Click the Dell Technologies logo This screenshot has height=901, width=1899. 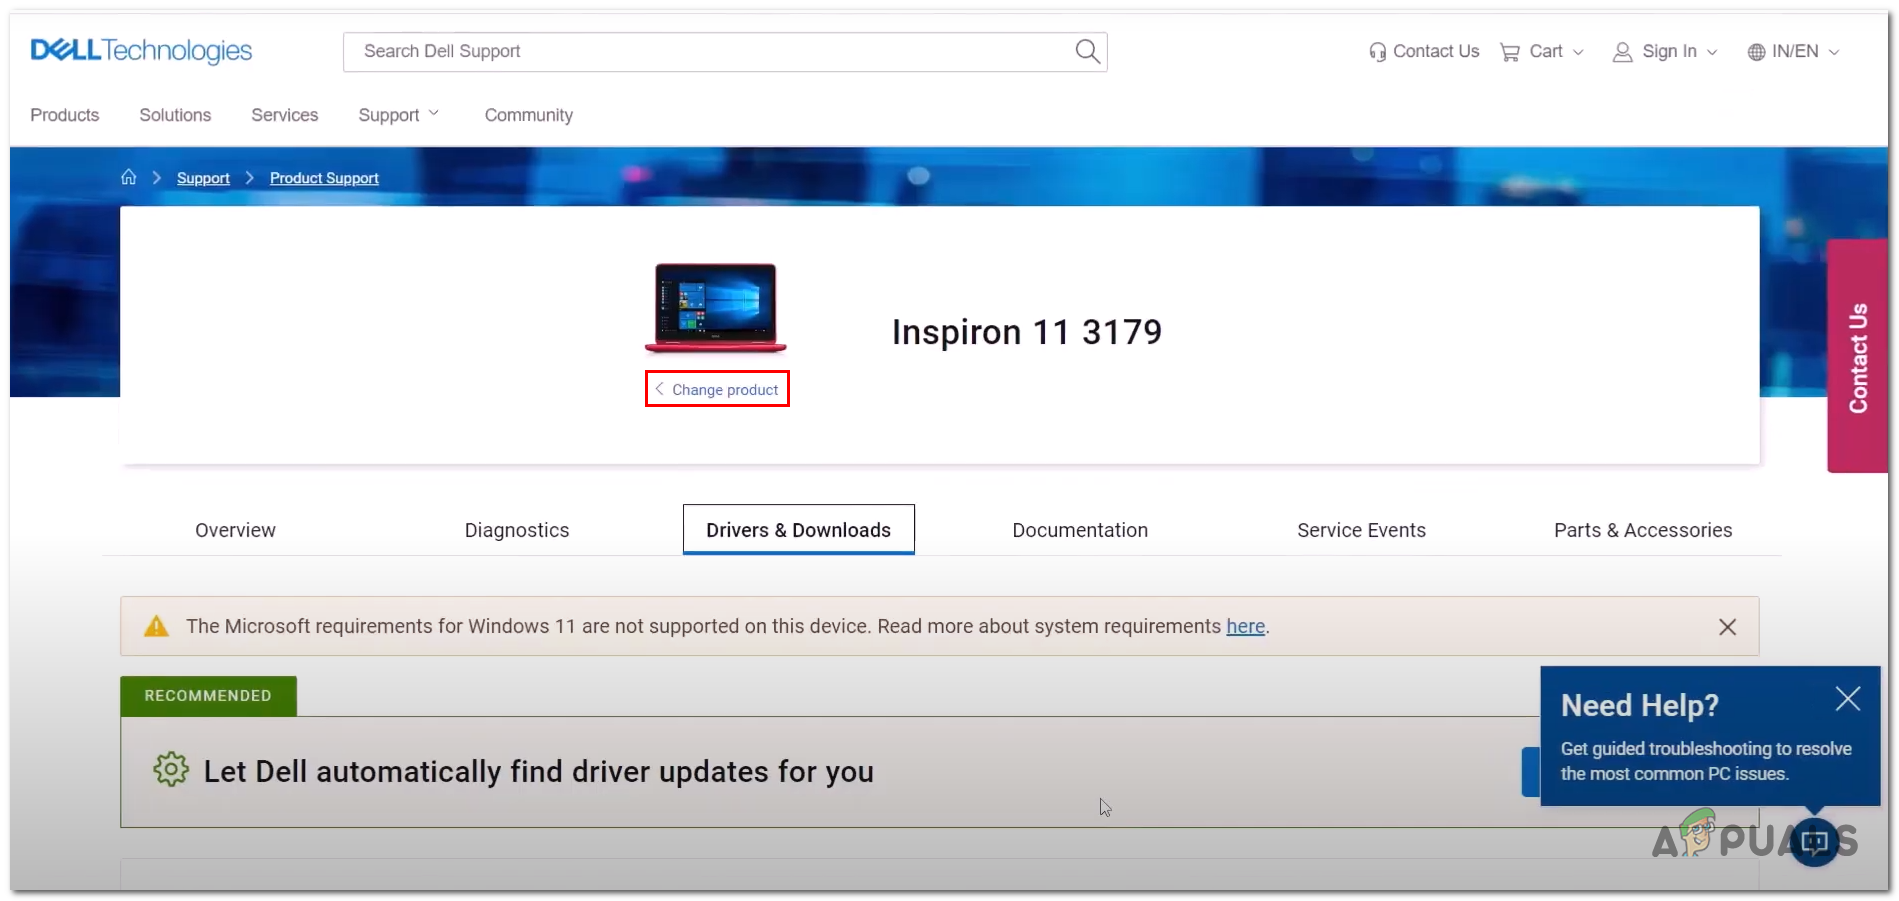pyautogui.click(x=141, y=51)
